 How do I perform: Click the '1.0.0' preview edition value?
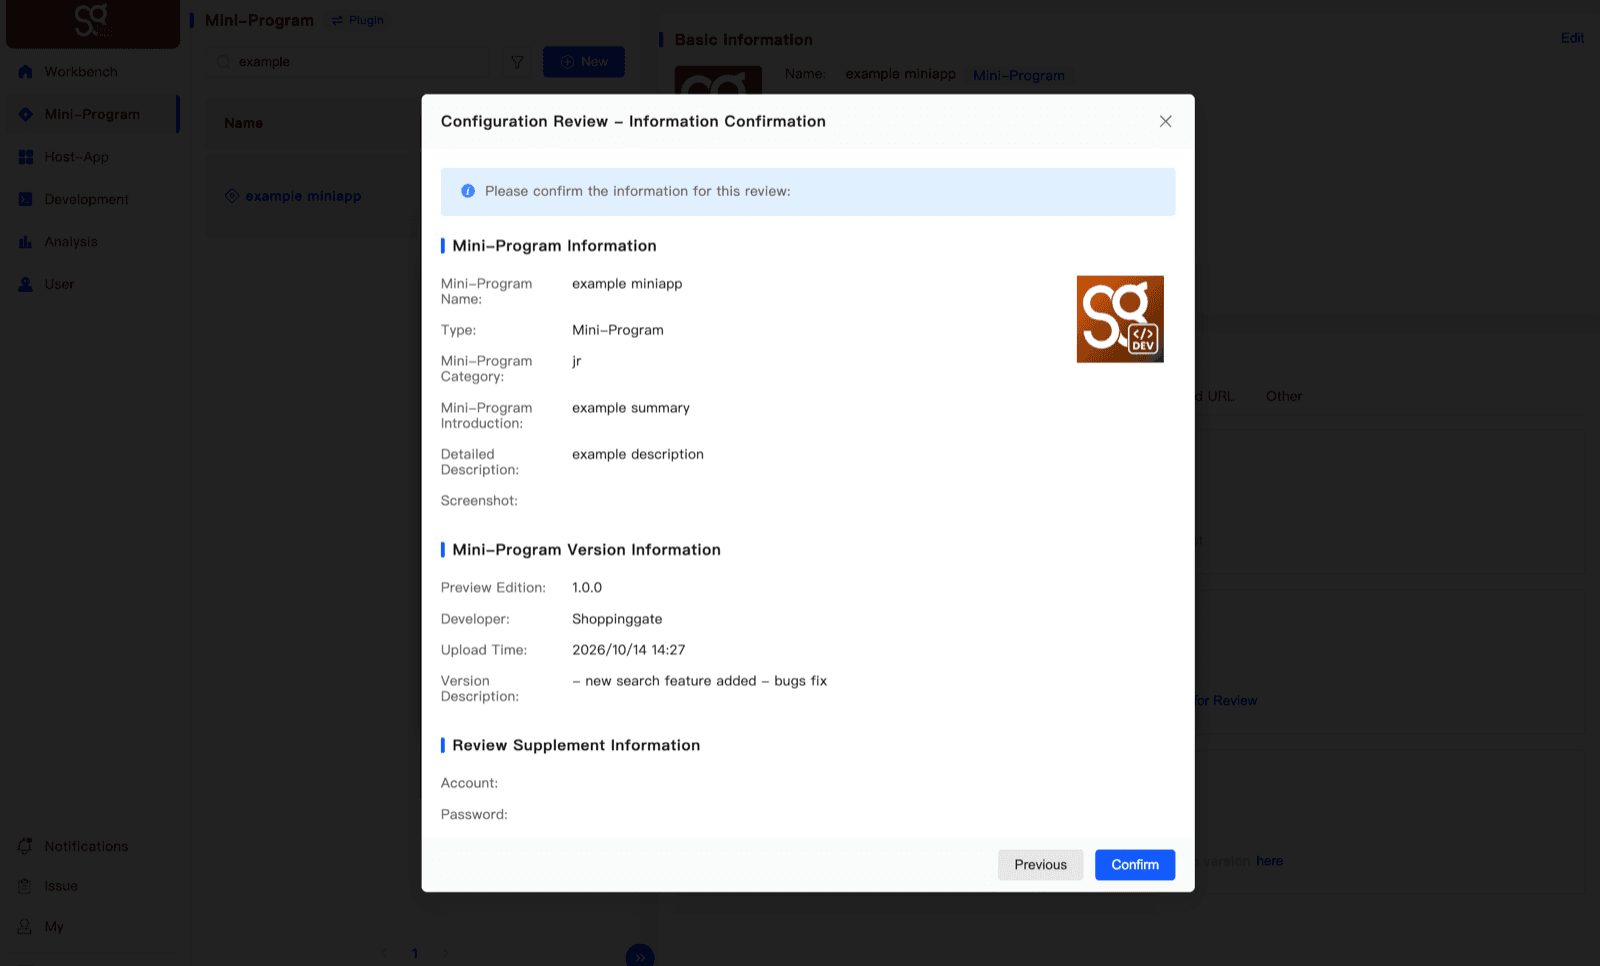(587, 588)
